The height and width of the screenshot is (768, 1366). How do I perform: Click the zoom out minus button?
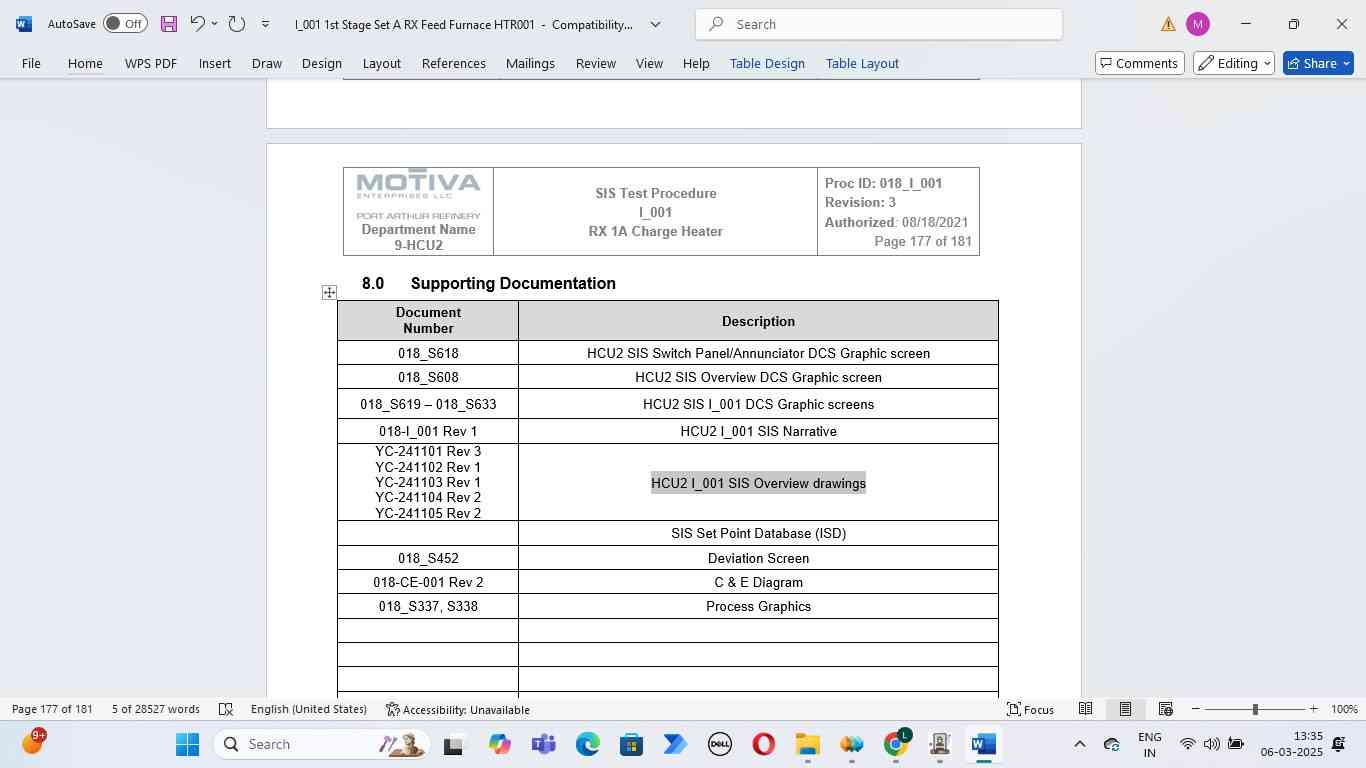[x=1195, y=709]
